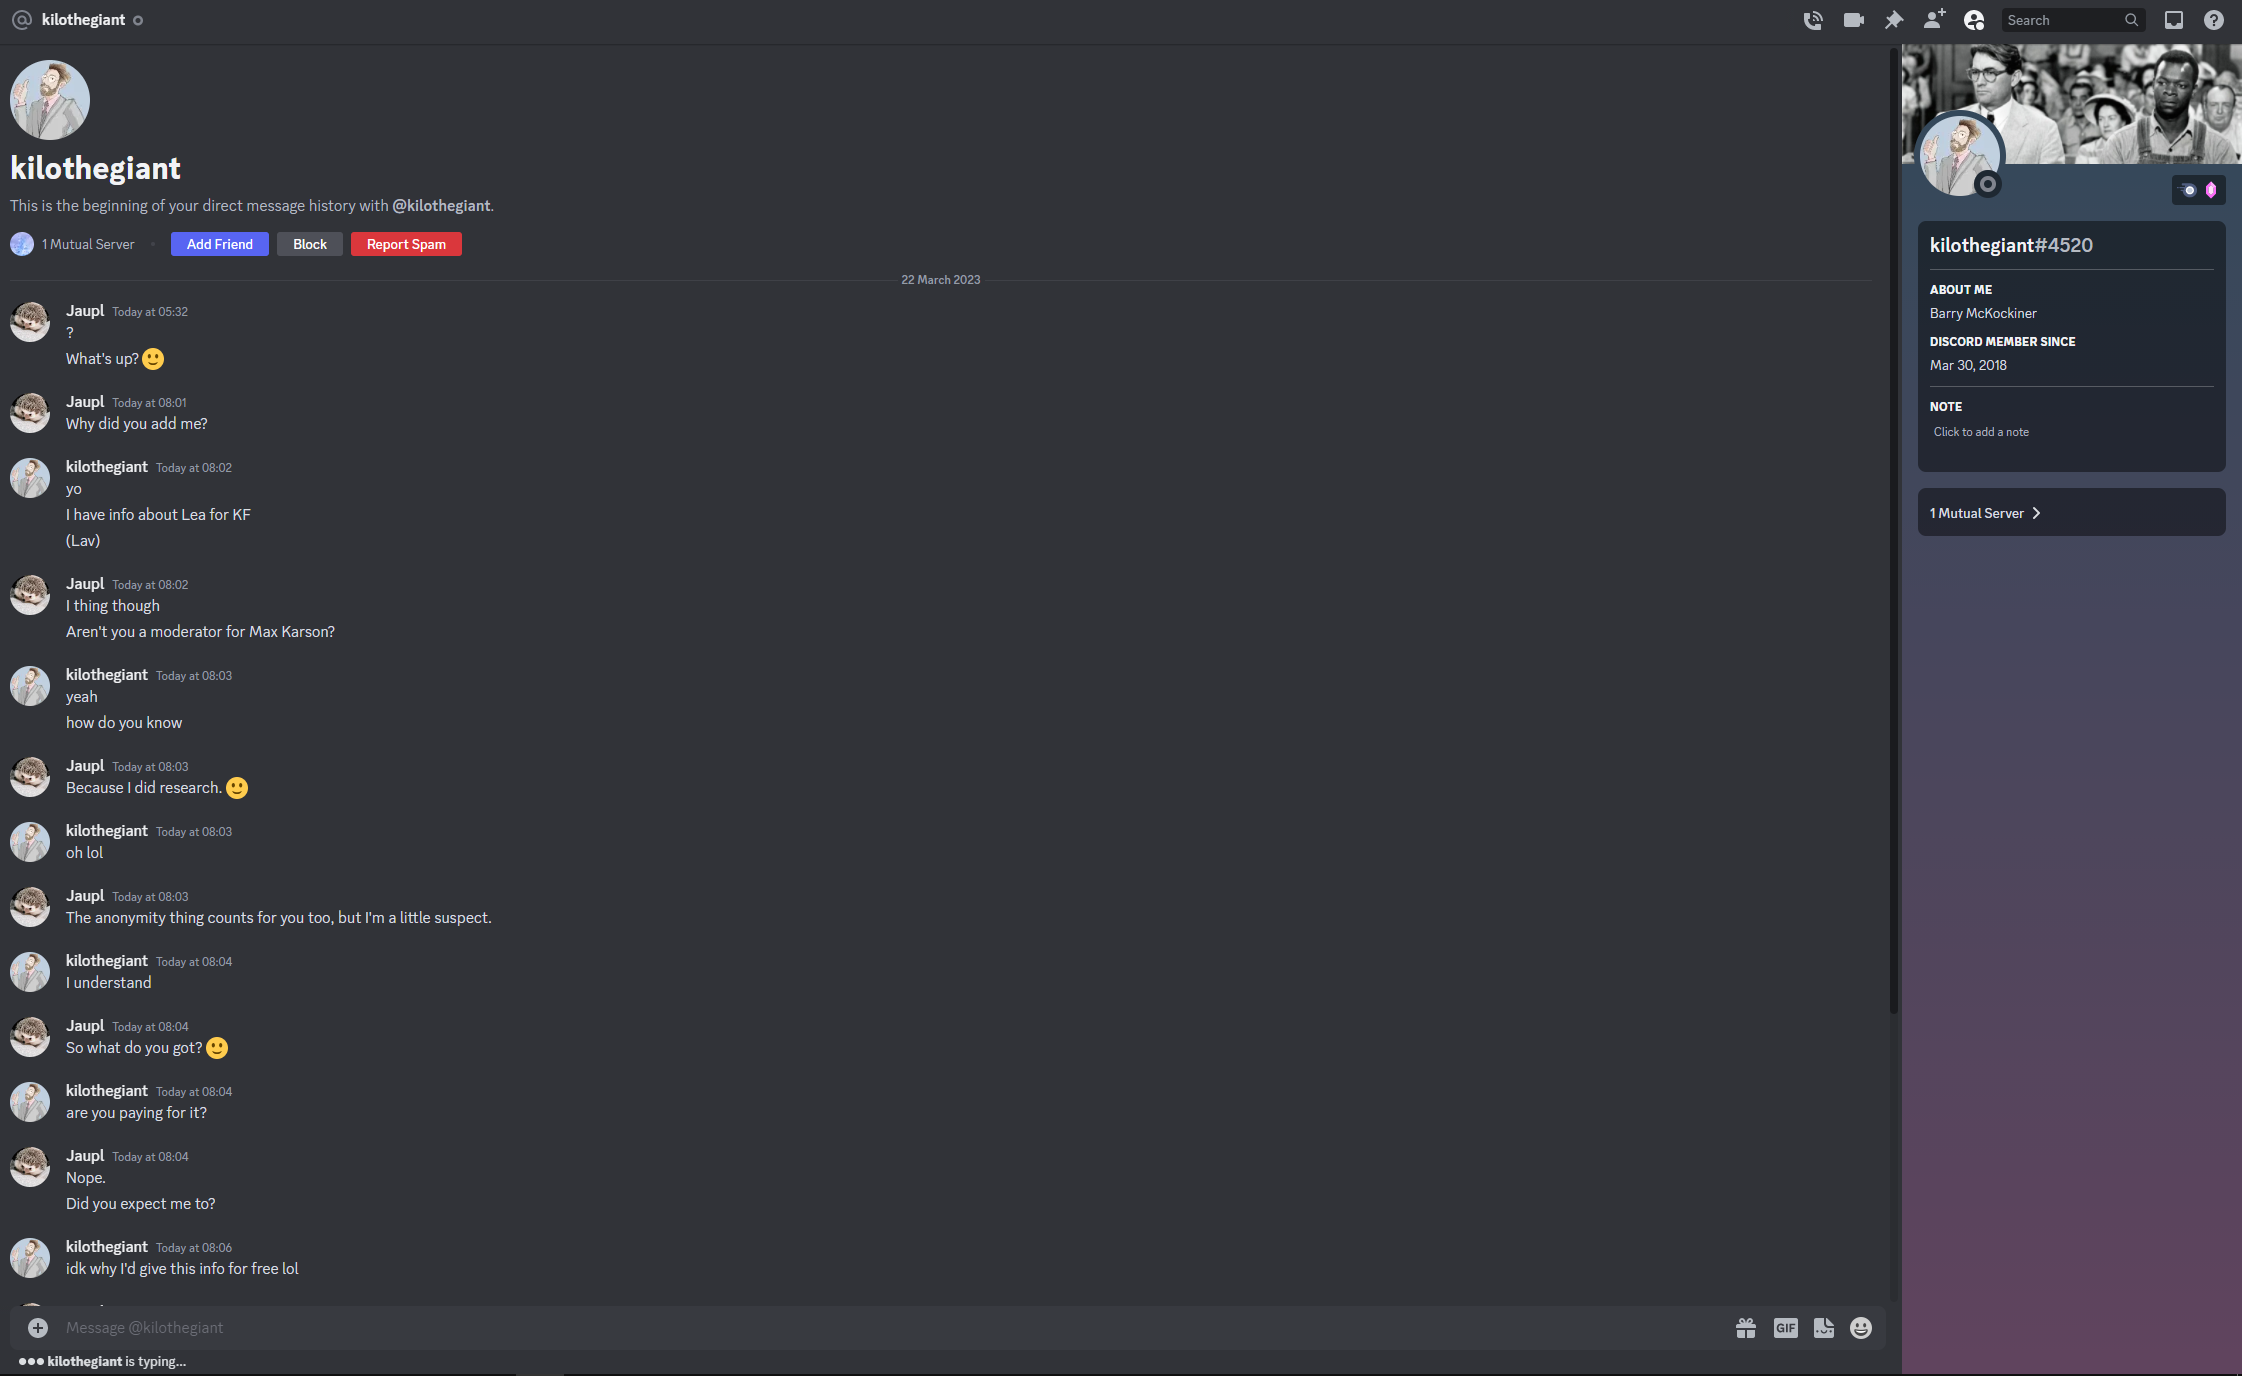
Task: Start a video call
Action: pyautogui.click(x=1853, y=20)
